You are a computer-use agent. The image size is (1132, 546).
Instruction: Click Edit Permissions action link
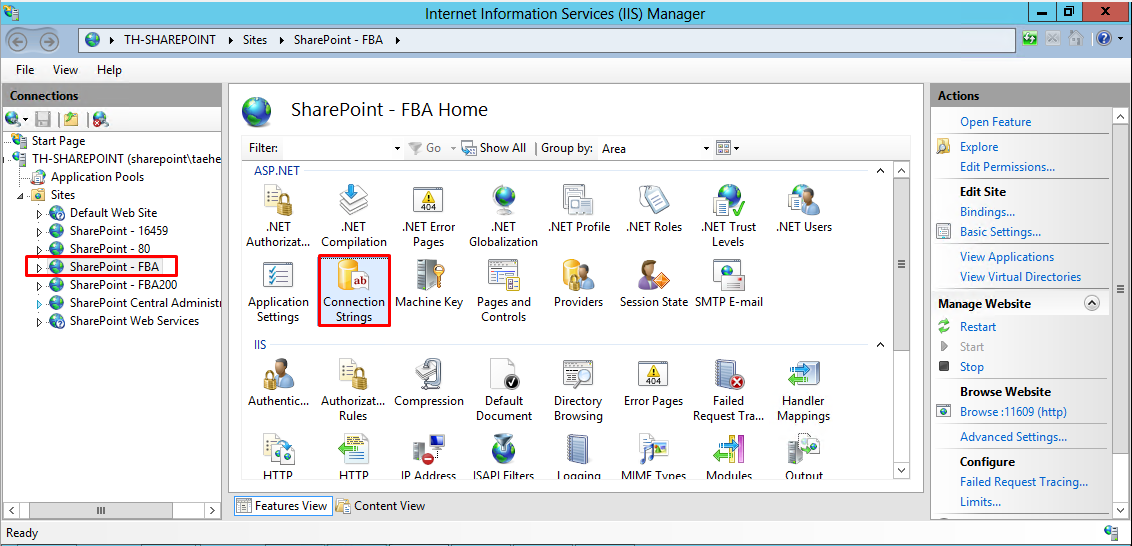(1007, 167)
